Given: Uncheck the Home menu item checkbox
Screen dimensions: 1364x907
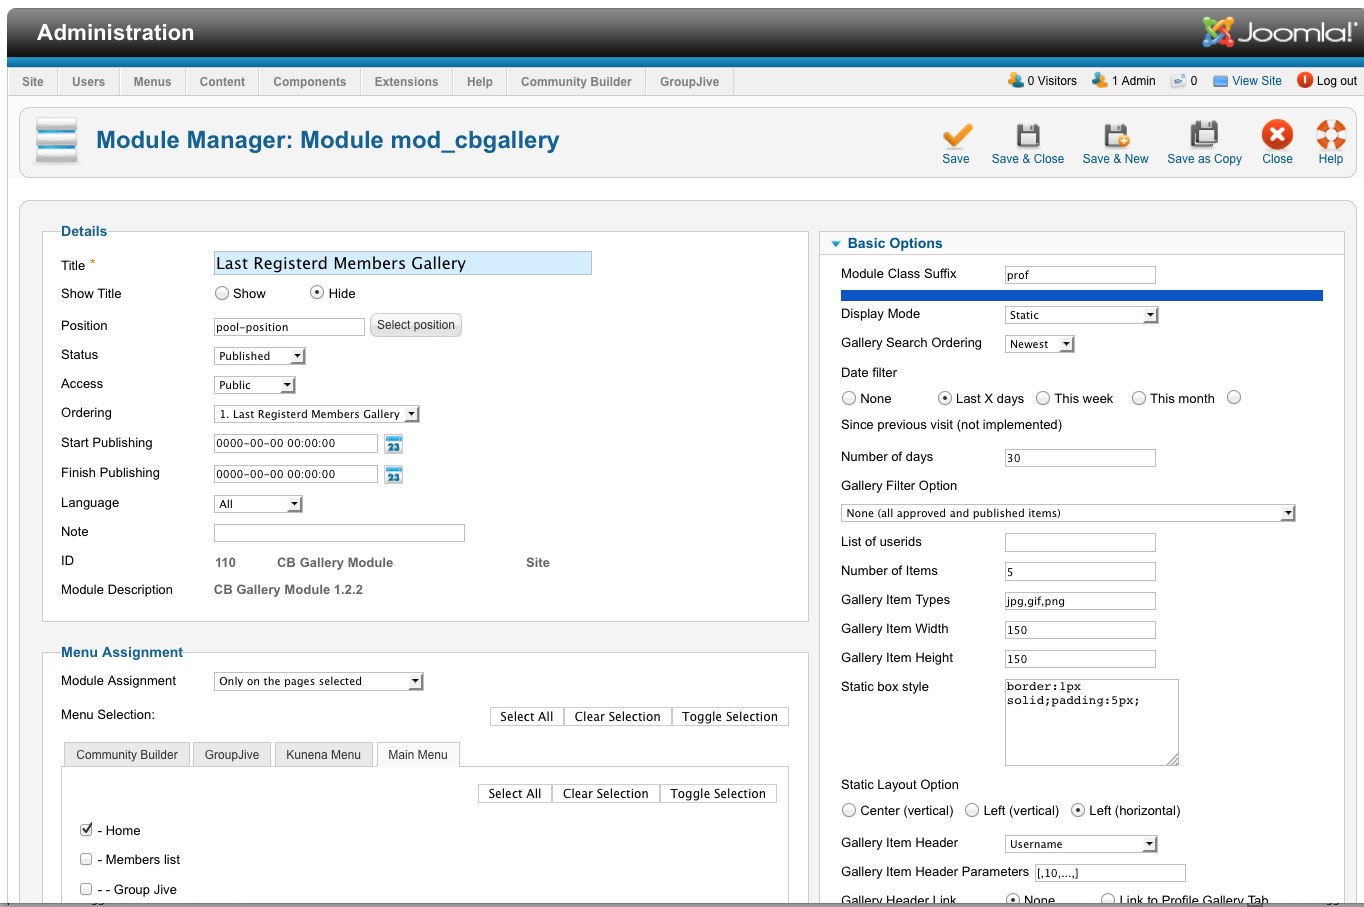Looking at the screenshot, I should [86, 829].
